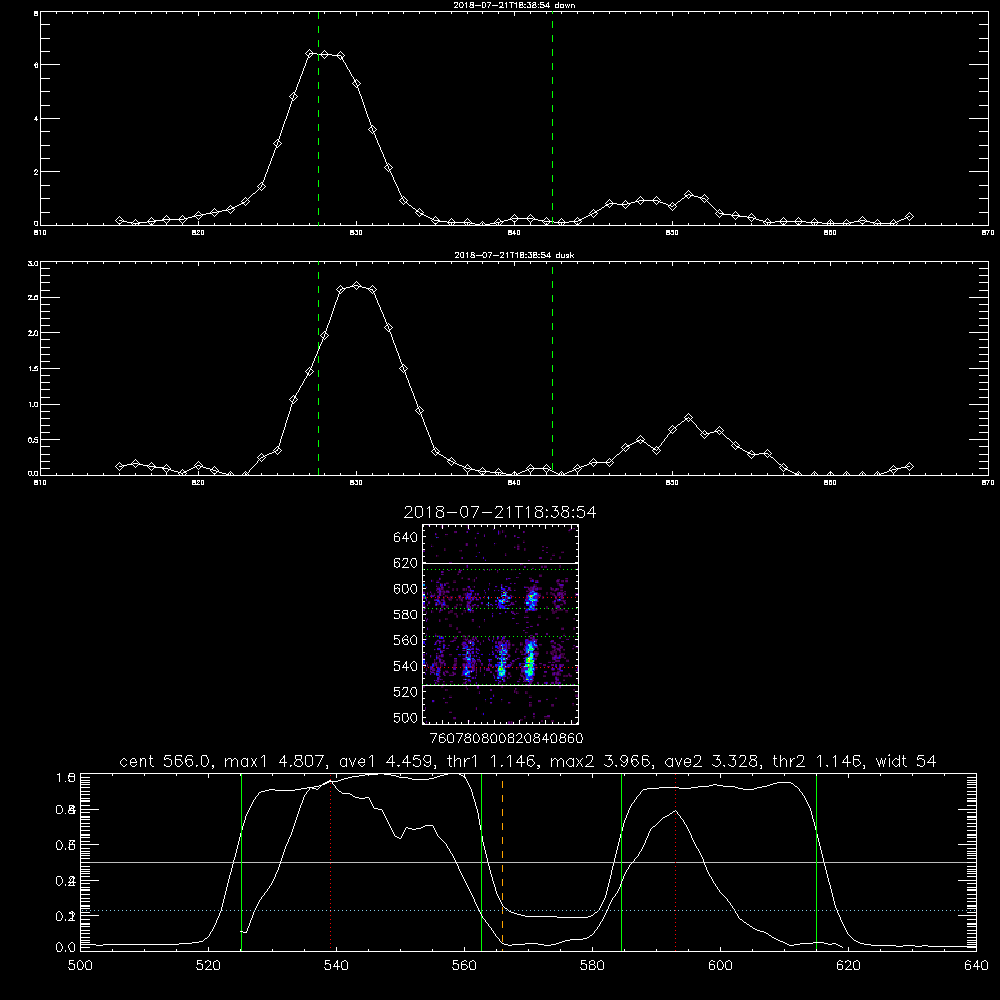Click the dusk plot title text
Screen dimensions: 1000x1000
click(x=514, y=255)
